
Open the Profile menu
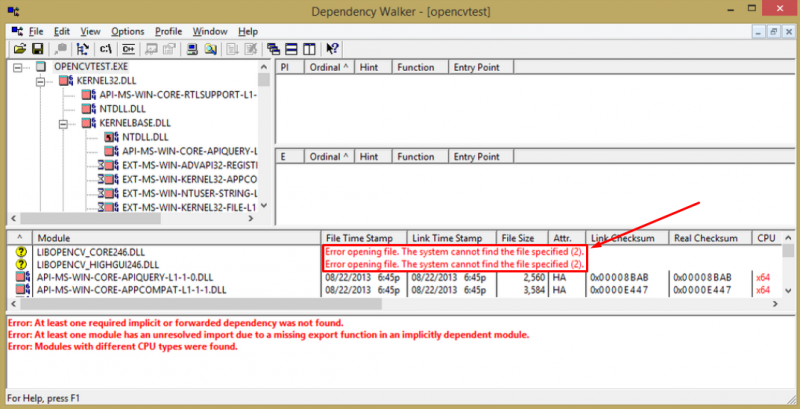[168, 31]
